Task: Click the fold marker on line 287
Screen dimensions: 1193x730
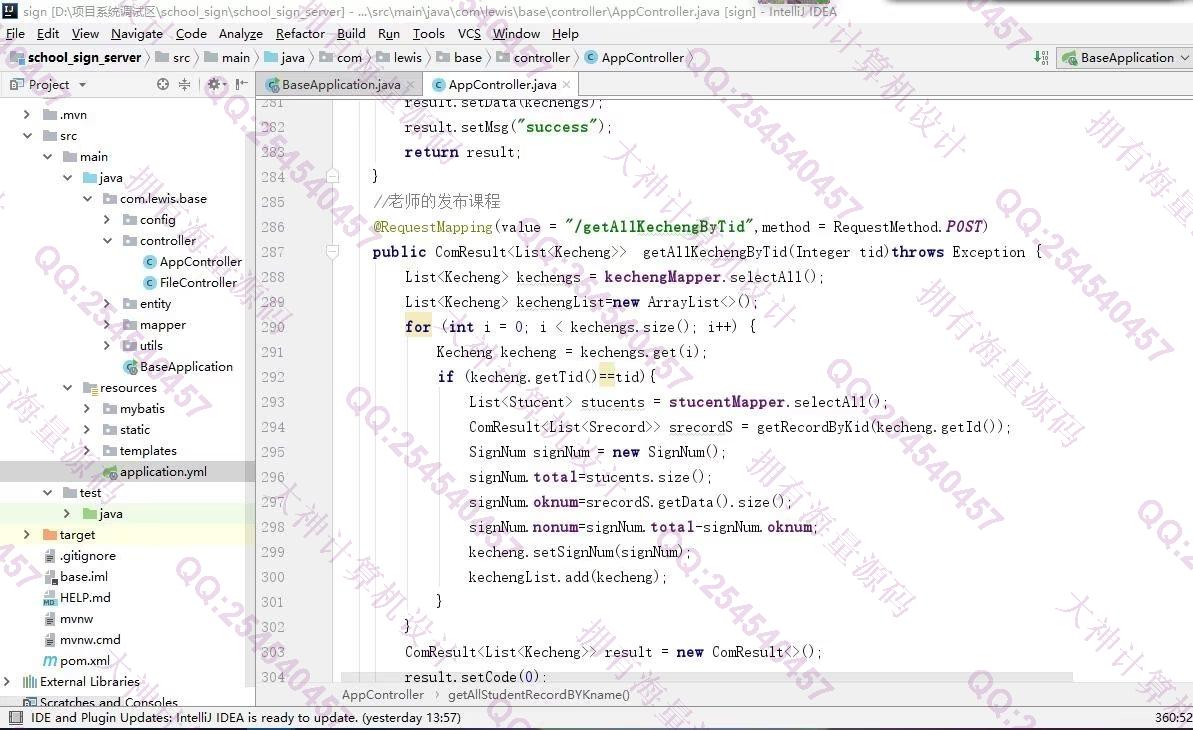Action: pyautogui.click(x=332, y=251)
